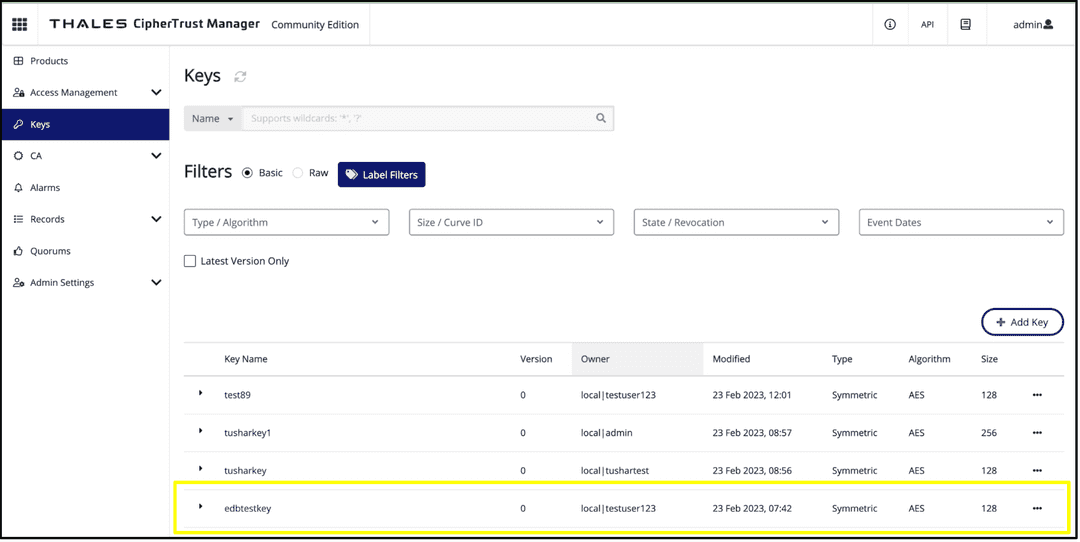
Task: Click the Add Key button
Action: point(1022,322)
